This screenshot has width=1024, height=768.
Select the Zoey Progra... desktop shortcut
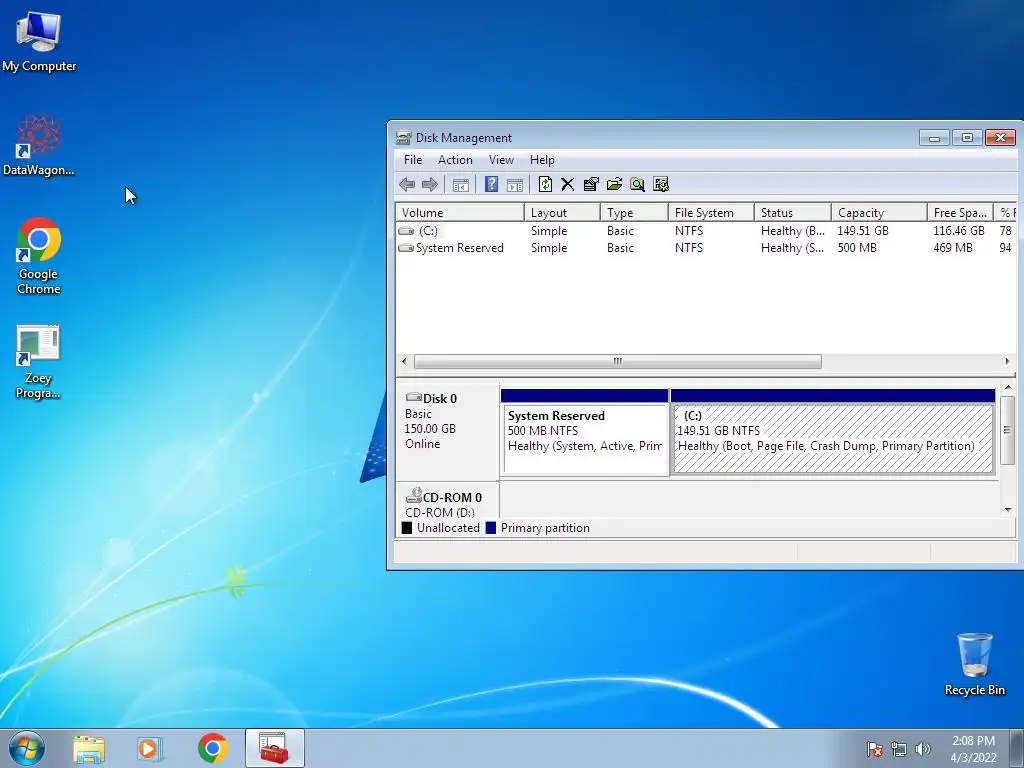tap(38, 362)
